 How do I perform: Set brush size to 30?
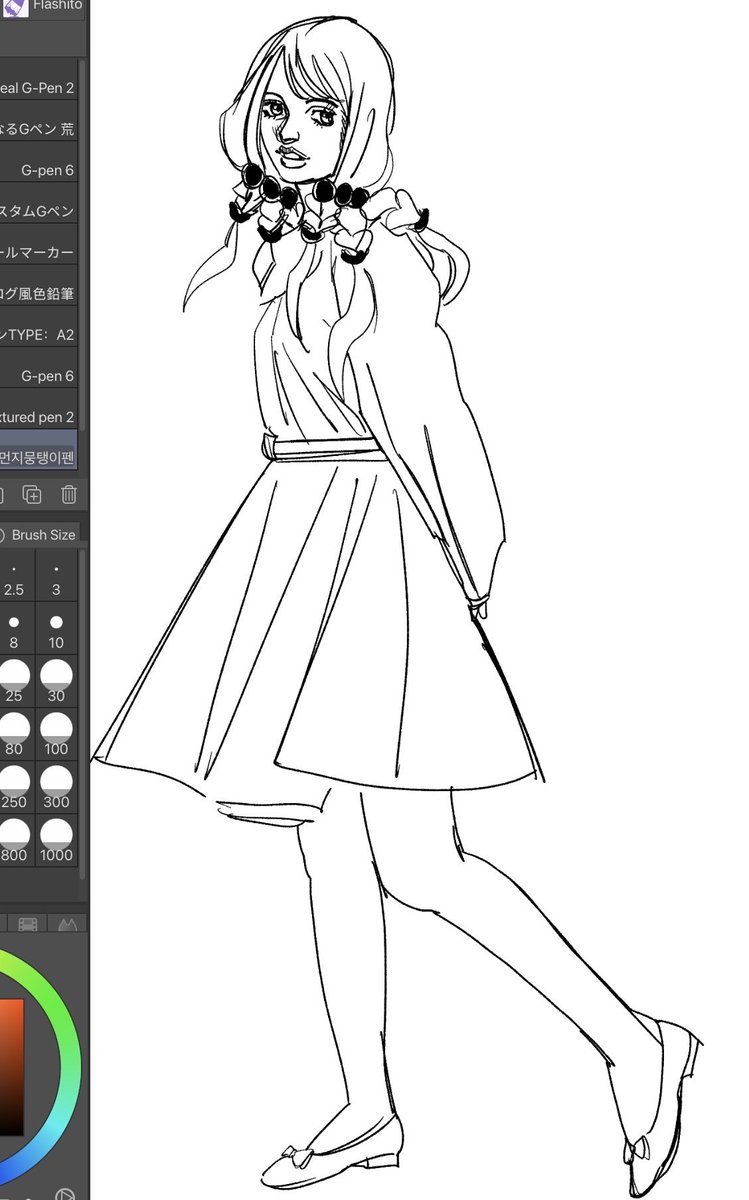tap(56, 682)
